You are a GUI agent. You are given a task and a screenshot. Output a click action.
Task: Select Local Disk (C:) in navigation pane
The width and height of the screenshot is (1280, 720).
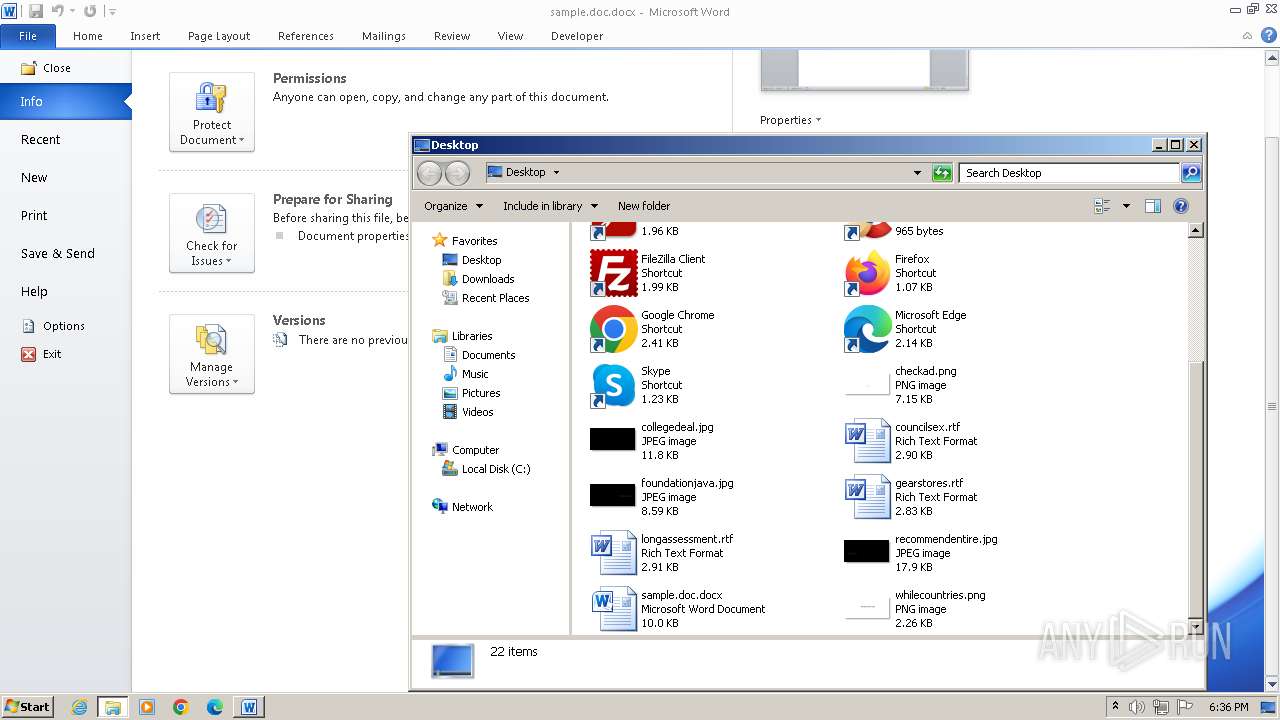pyautogui.click(x=486, y=469)
